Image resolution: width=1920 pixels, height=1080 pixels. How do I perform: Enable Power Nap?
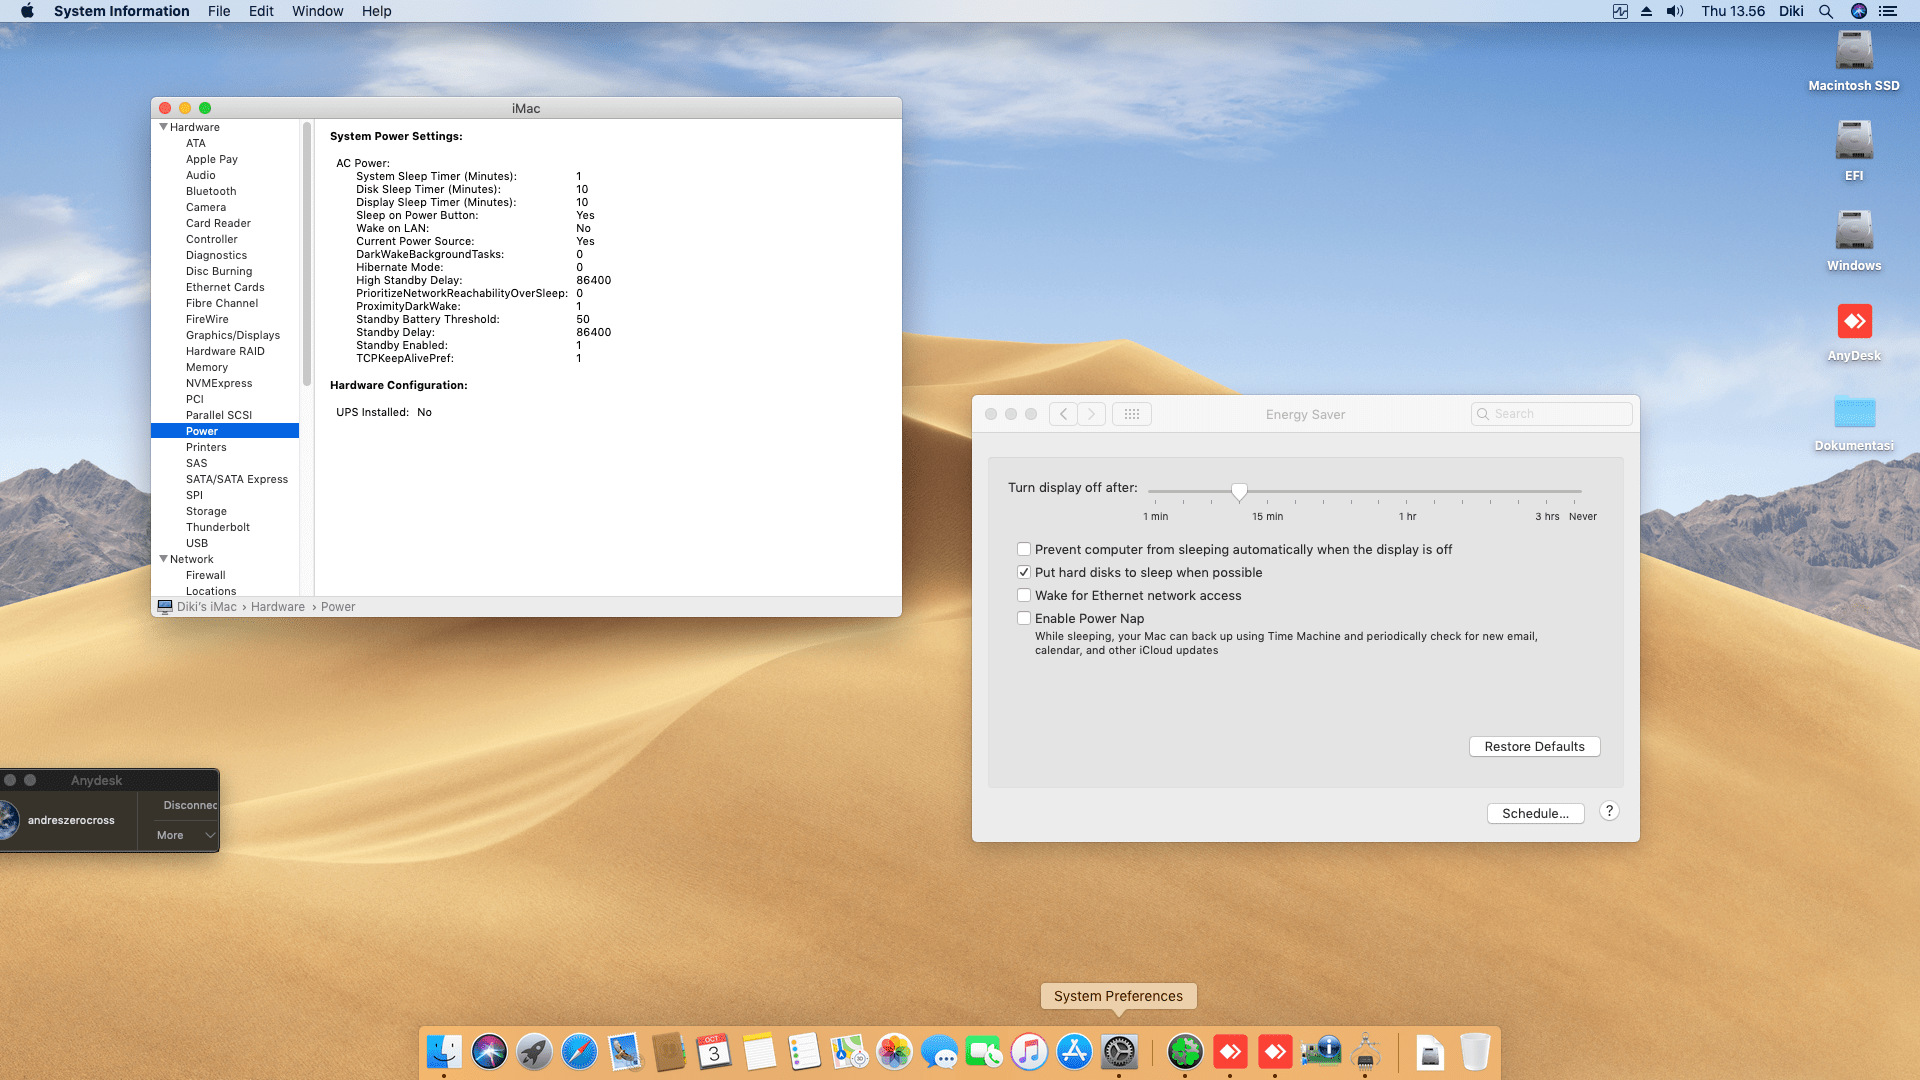point(1024,618)
